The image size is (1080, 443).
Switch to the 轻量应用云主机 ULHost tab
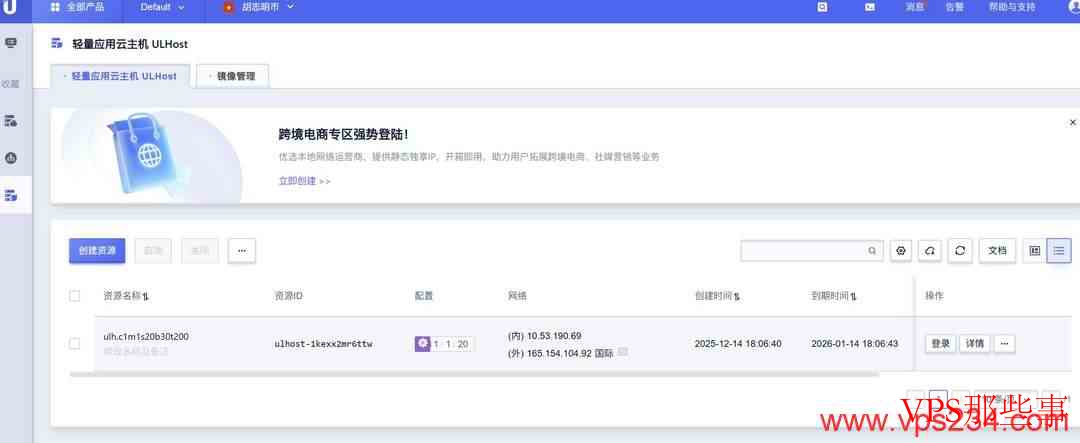[x=121, y=76]
